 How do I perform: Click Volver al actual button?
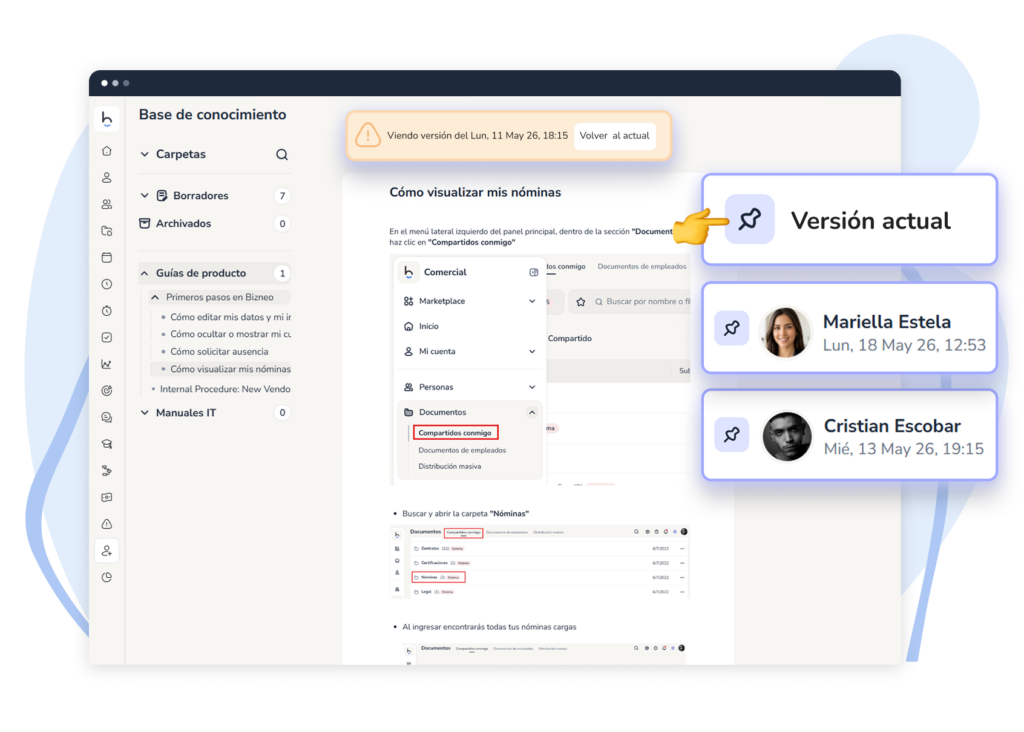pyautogui.click(x=615, y=136)
